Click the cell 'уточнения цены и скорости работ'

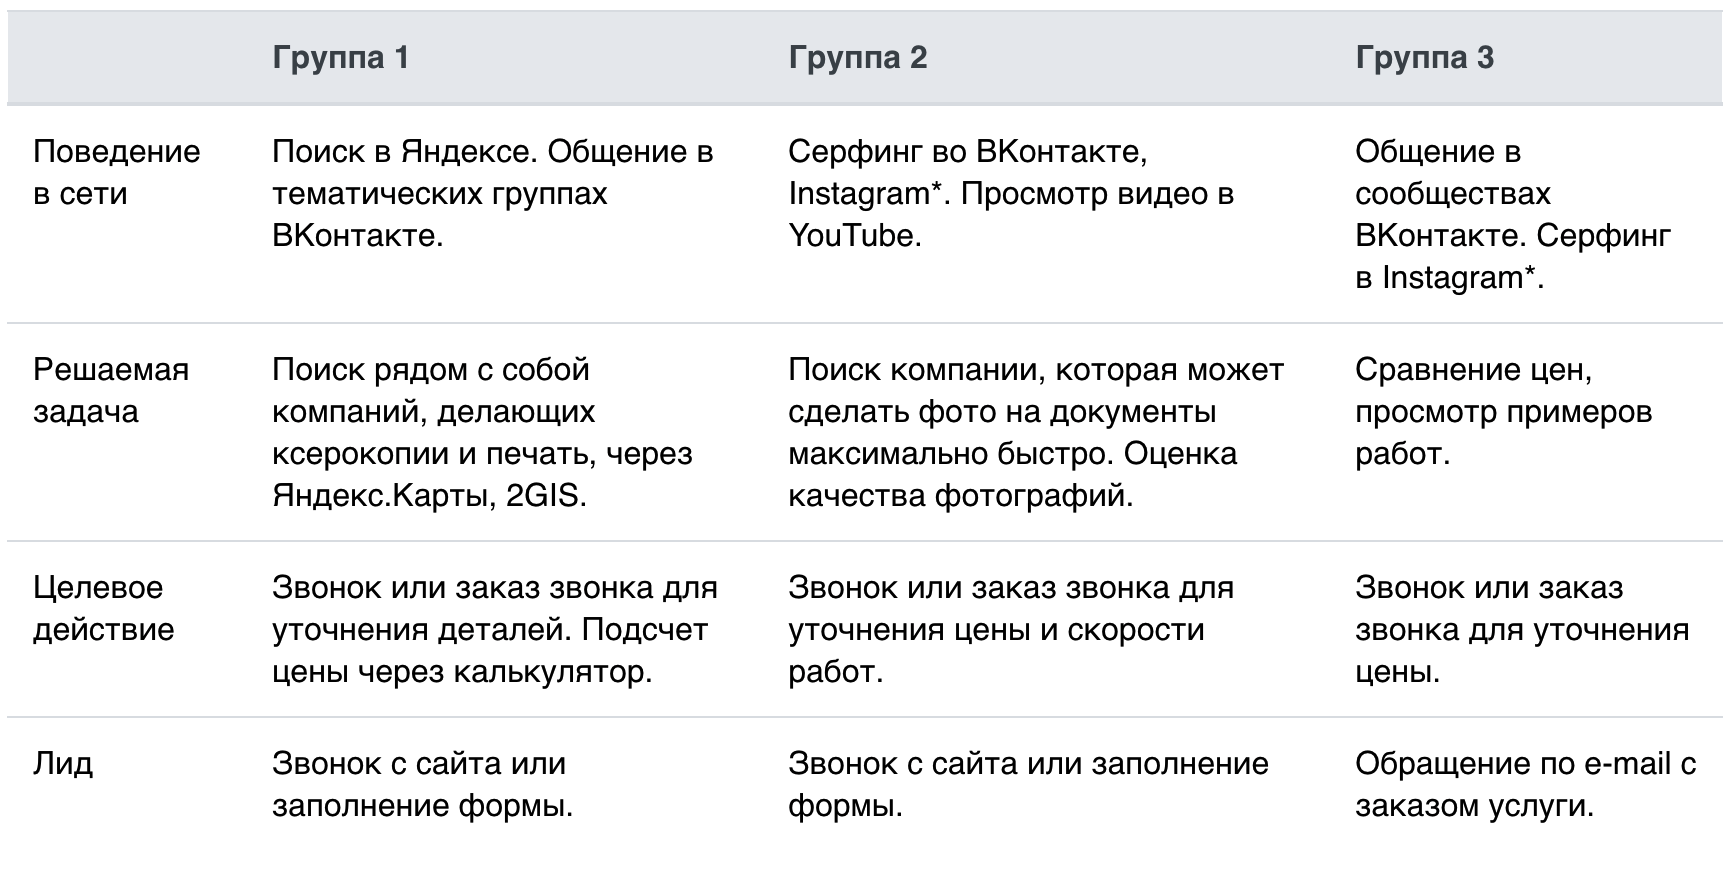coord(1011,629)
